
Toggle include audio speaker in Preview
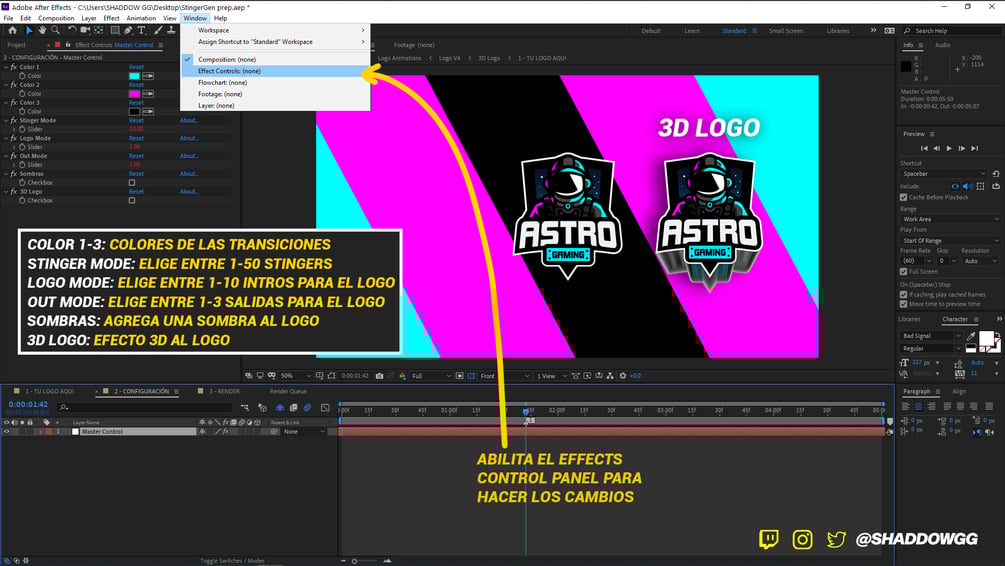point(967,187)
